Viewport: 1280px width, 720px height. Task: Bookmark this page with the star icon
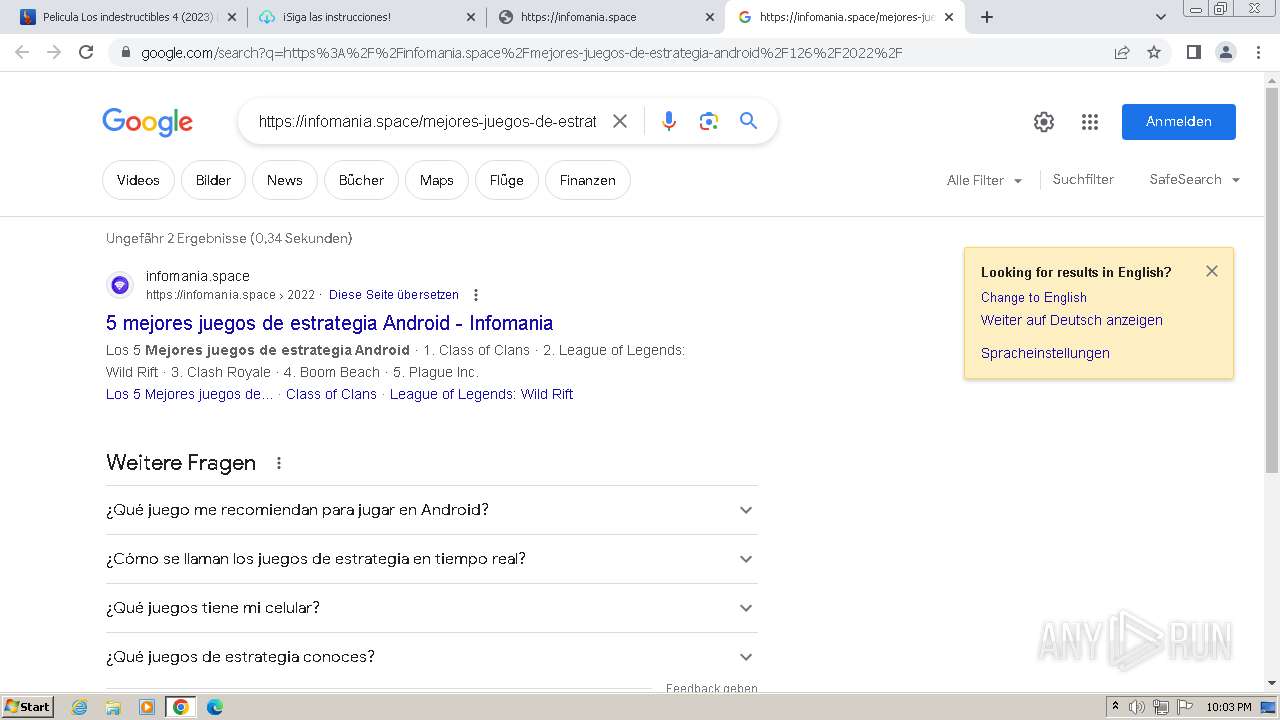[1154, 52]
